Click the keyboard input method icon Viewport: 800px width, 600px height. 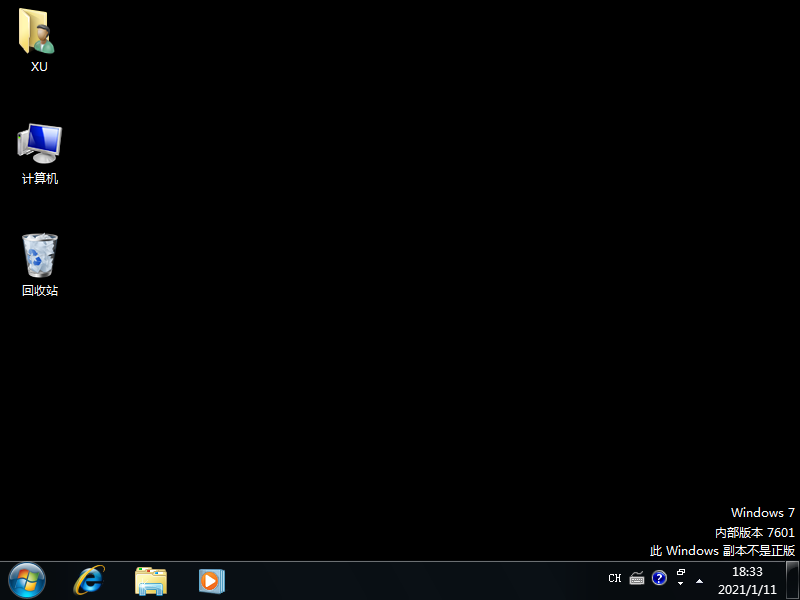(637, 578)
